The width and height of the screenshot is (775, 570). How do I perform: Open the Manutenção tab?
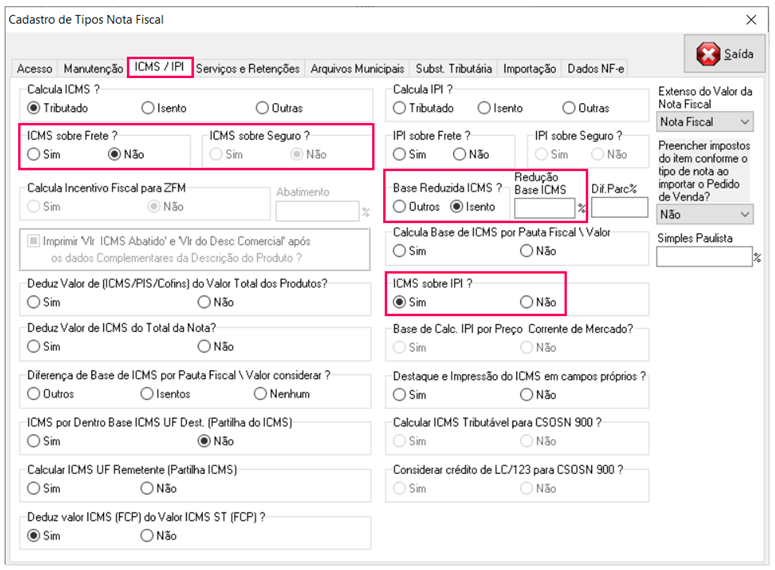pyautogui.click(x=93, y=69)
